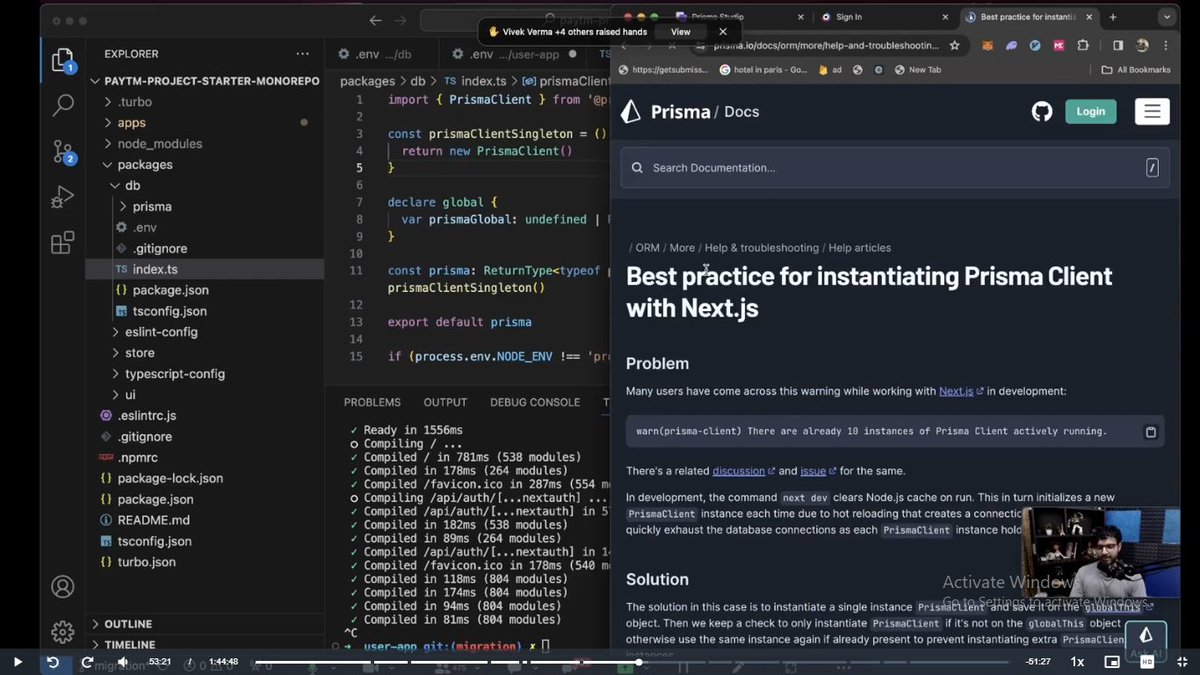Open the .env .../user-app editor tab
This screenshot has height=675, width=1200.
click(513, 54)
